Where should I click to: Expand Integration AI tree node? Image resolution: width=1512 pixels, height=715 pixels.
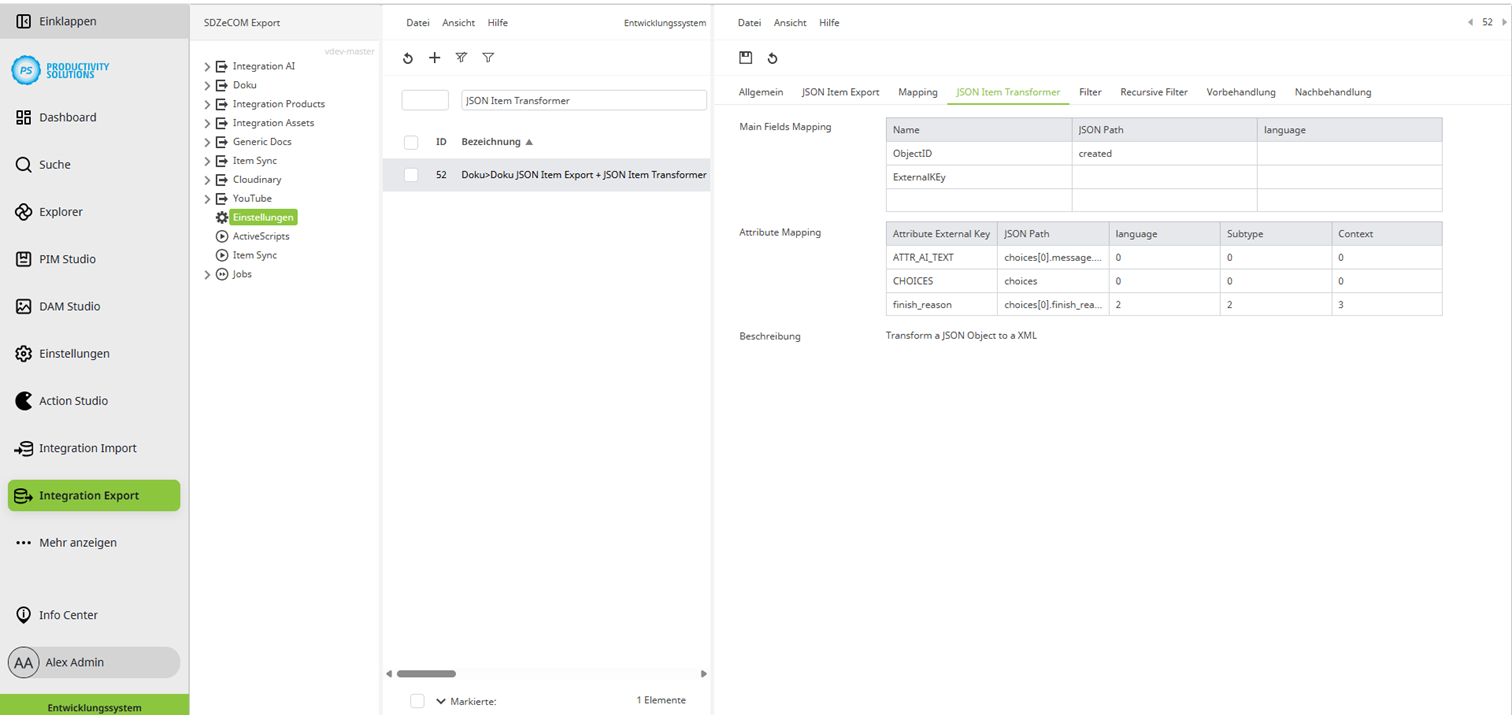coord(207,67)
